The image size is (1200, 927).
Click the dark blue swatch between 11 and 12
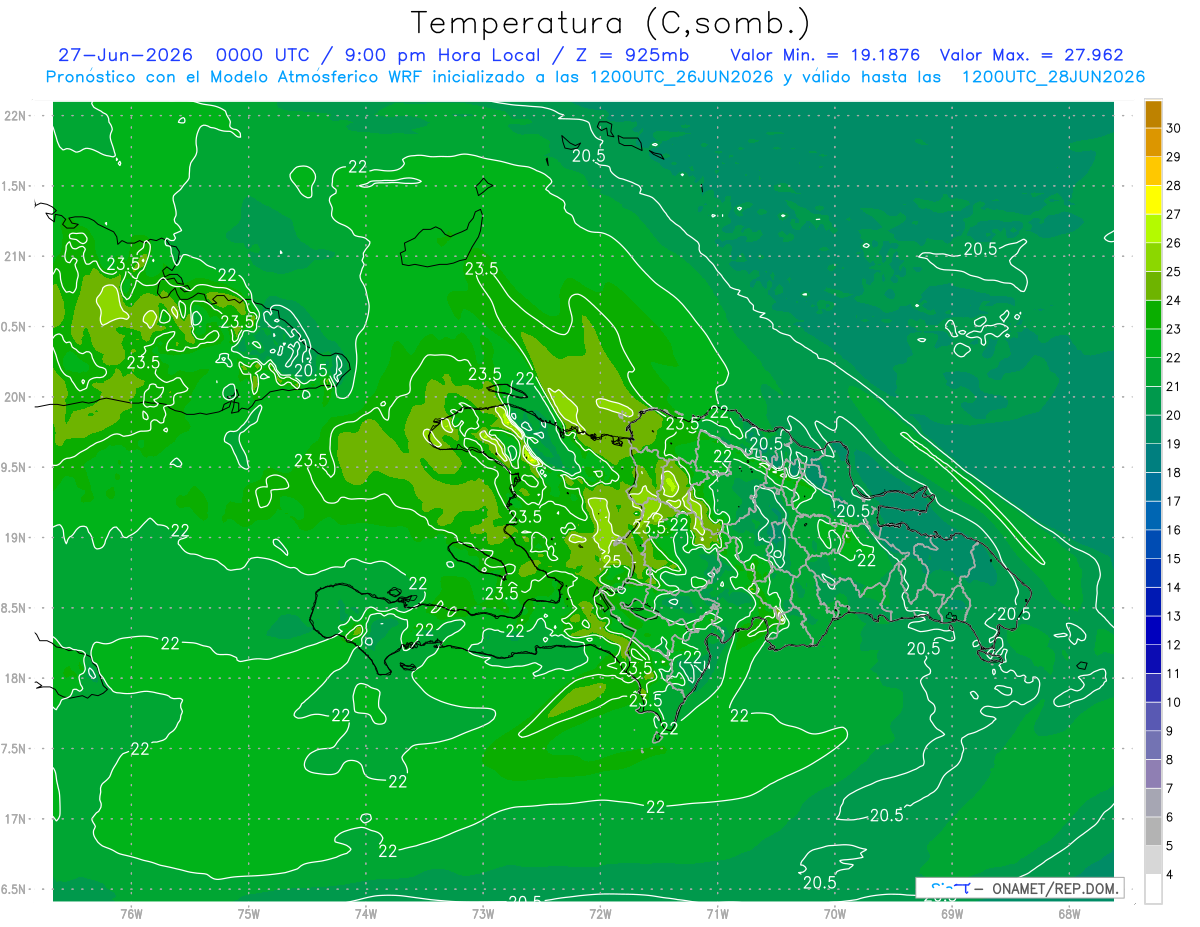click(1153, 659)
